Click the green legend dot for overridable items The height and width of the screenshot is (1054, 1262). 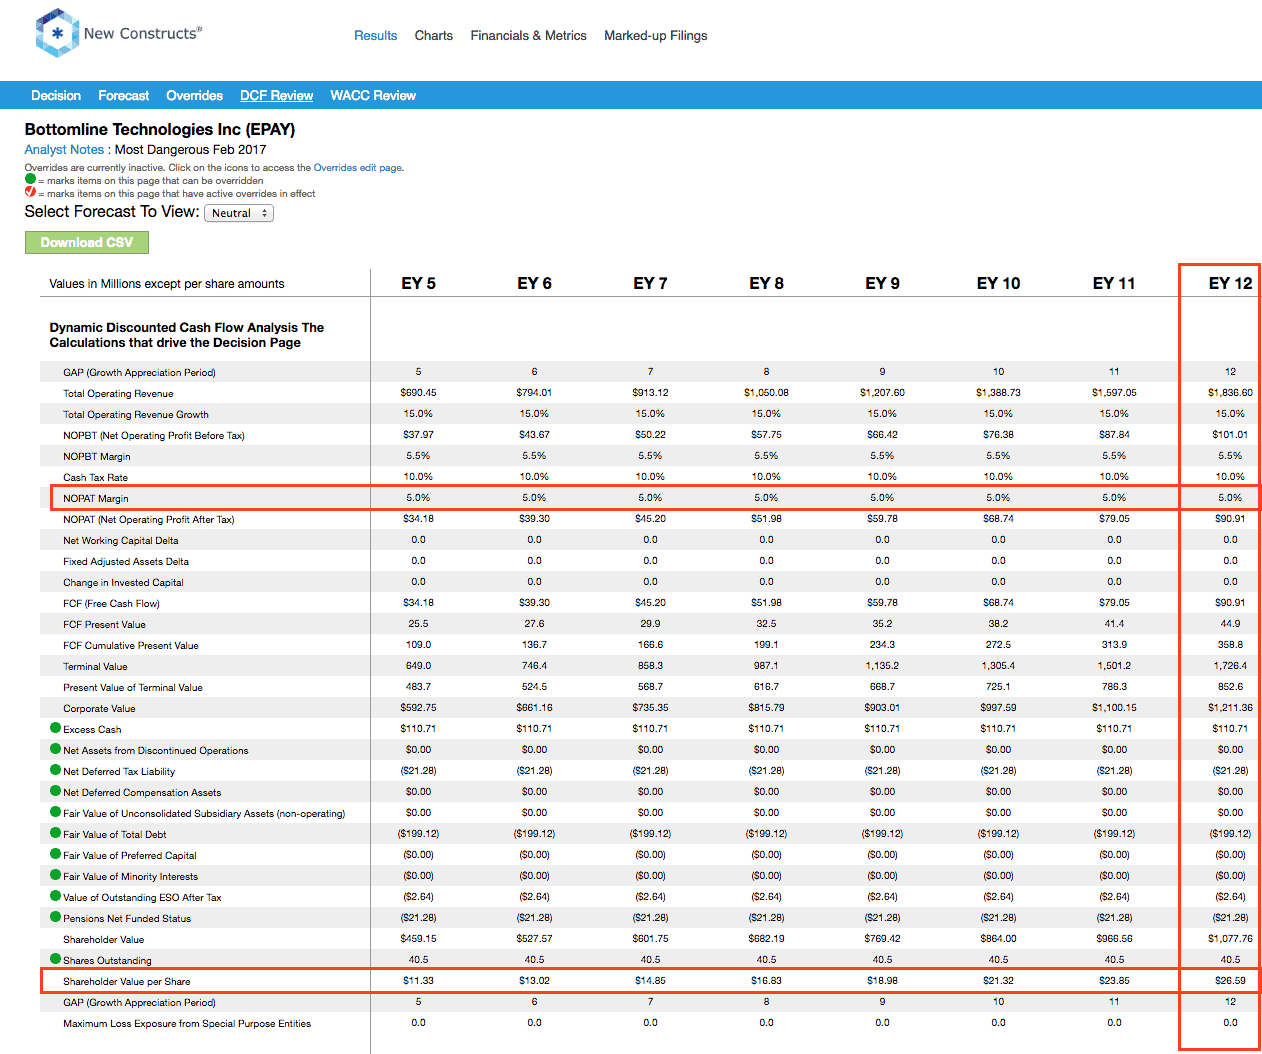coord(30,179)
